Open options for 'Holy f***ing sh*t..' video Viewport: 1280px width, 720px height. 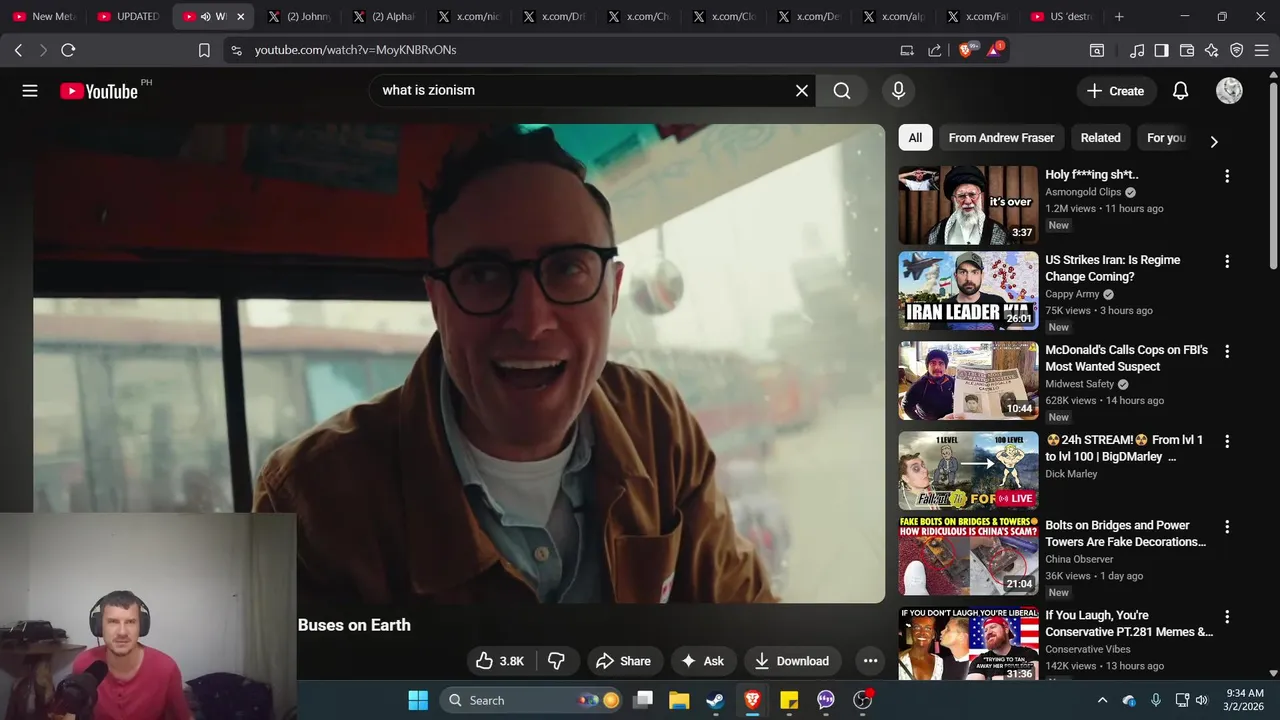1227,176
